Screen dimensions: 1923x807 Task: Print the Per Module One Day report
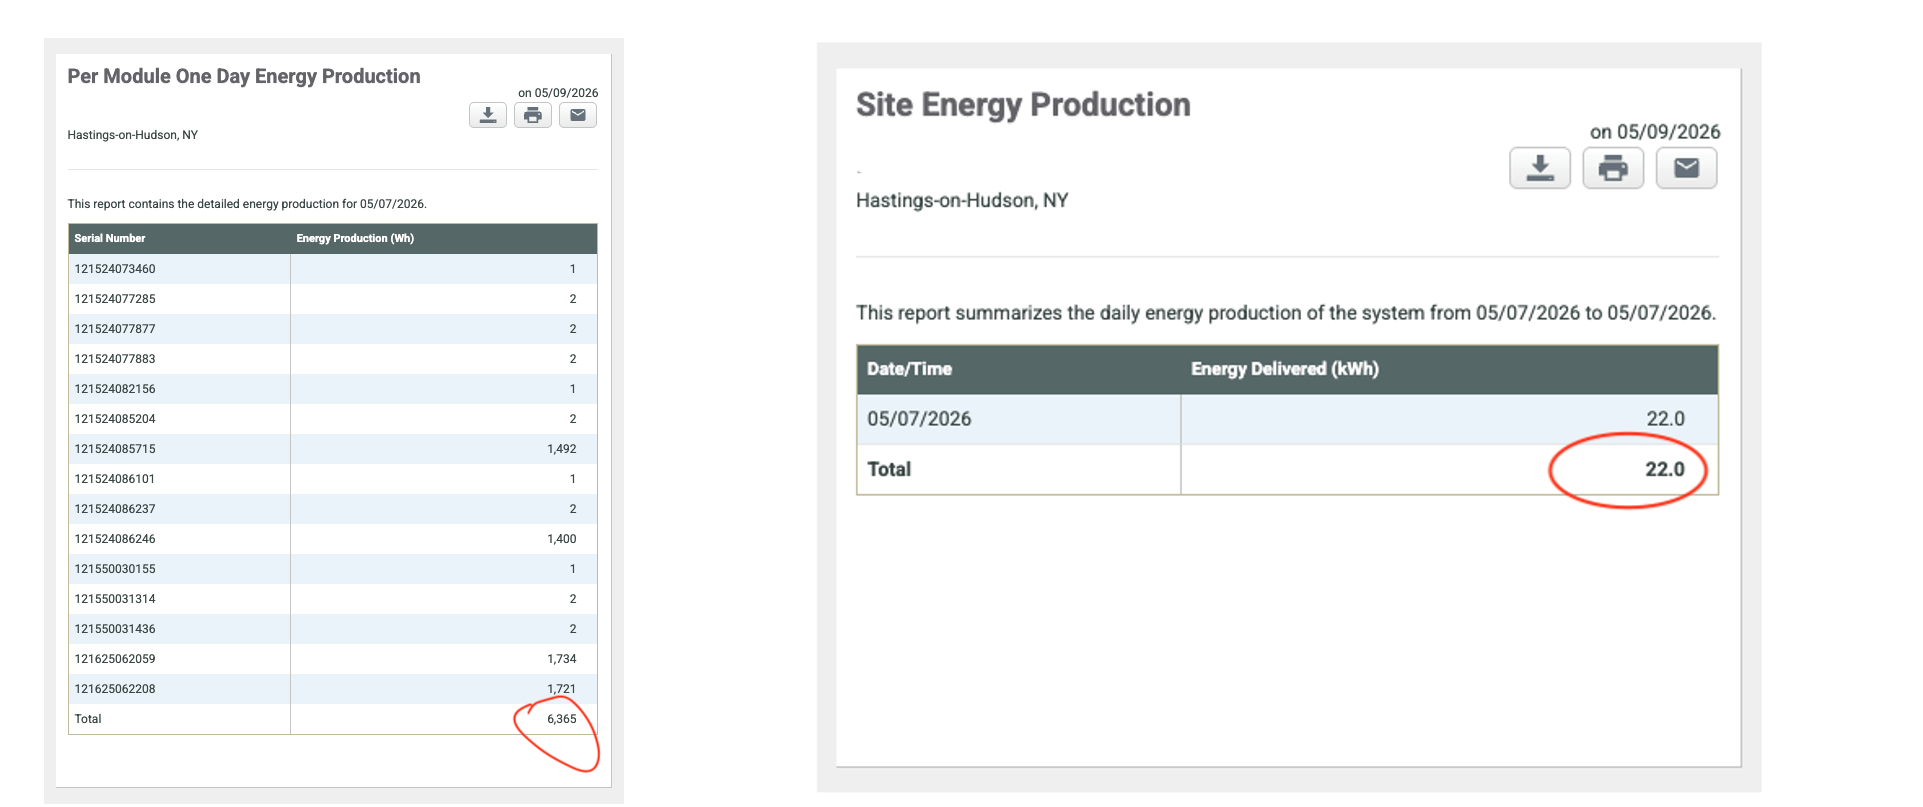533,115
